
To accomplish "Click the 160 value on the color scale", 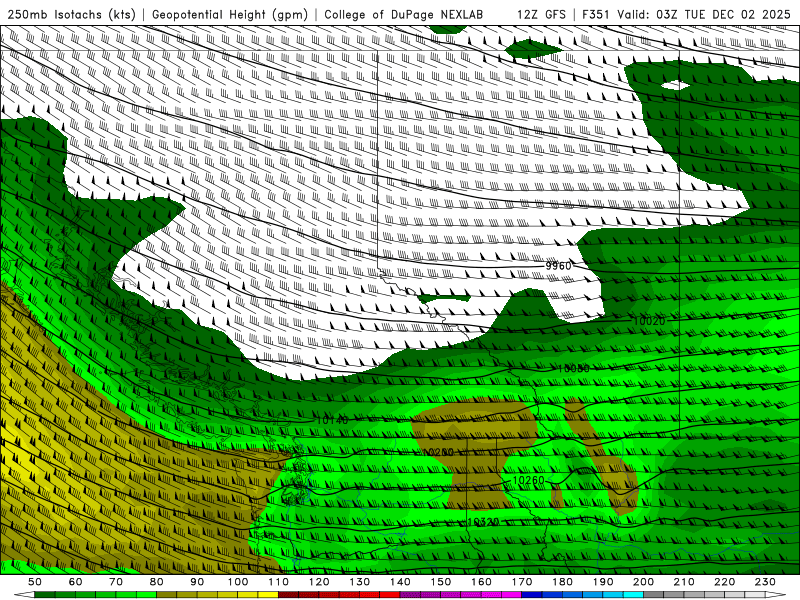I will pos(481,582).
